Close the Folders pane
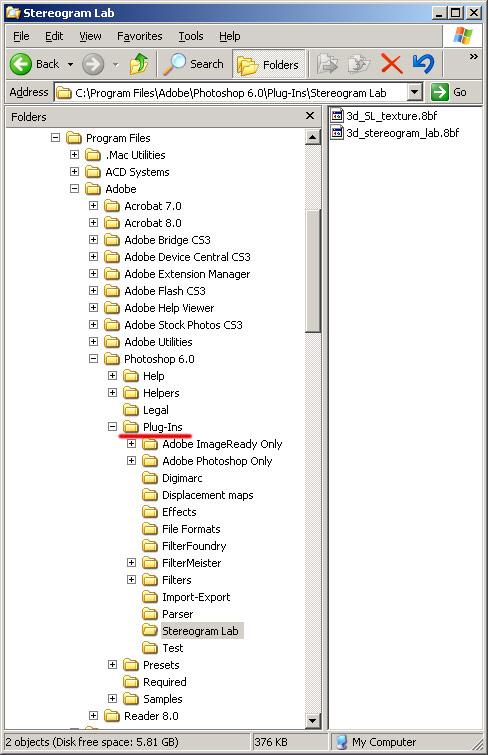 point(310,116)
